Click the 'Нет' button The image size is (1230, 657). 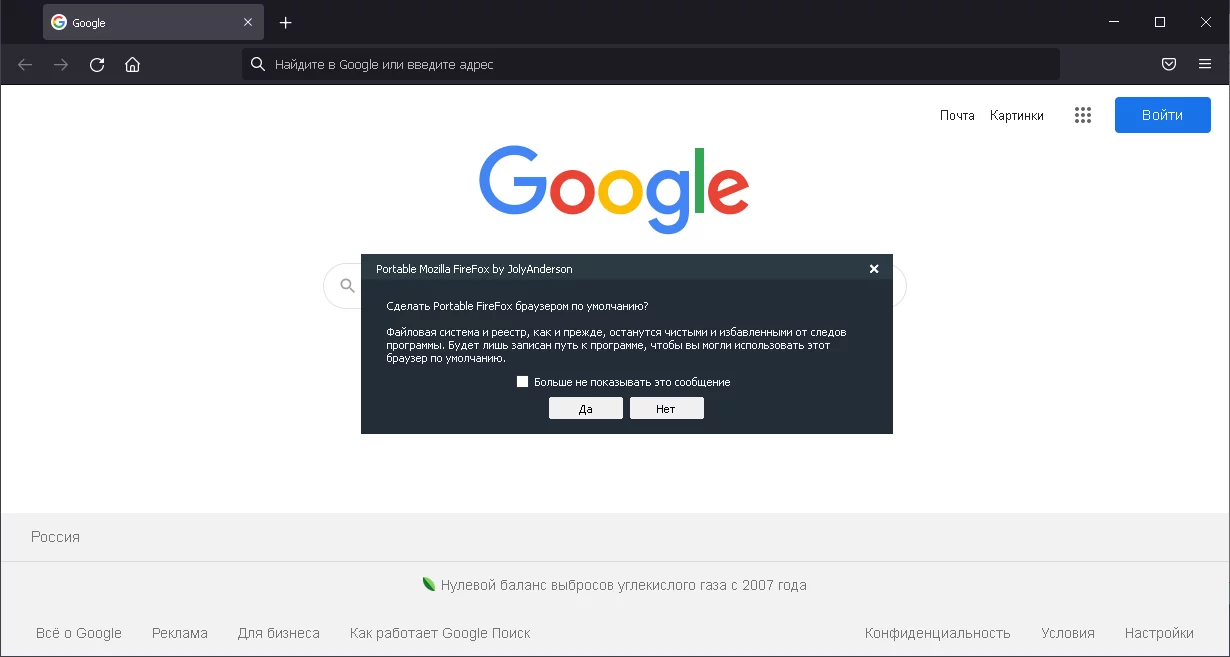coord(667,408)
